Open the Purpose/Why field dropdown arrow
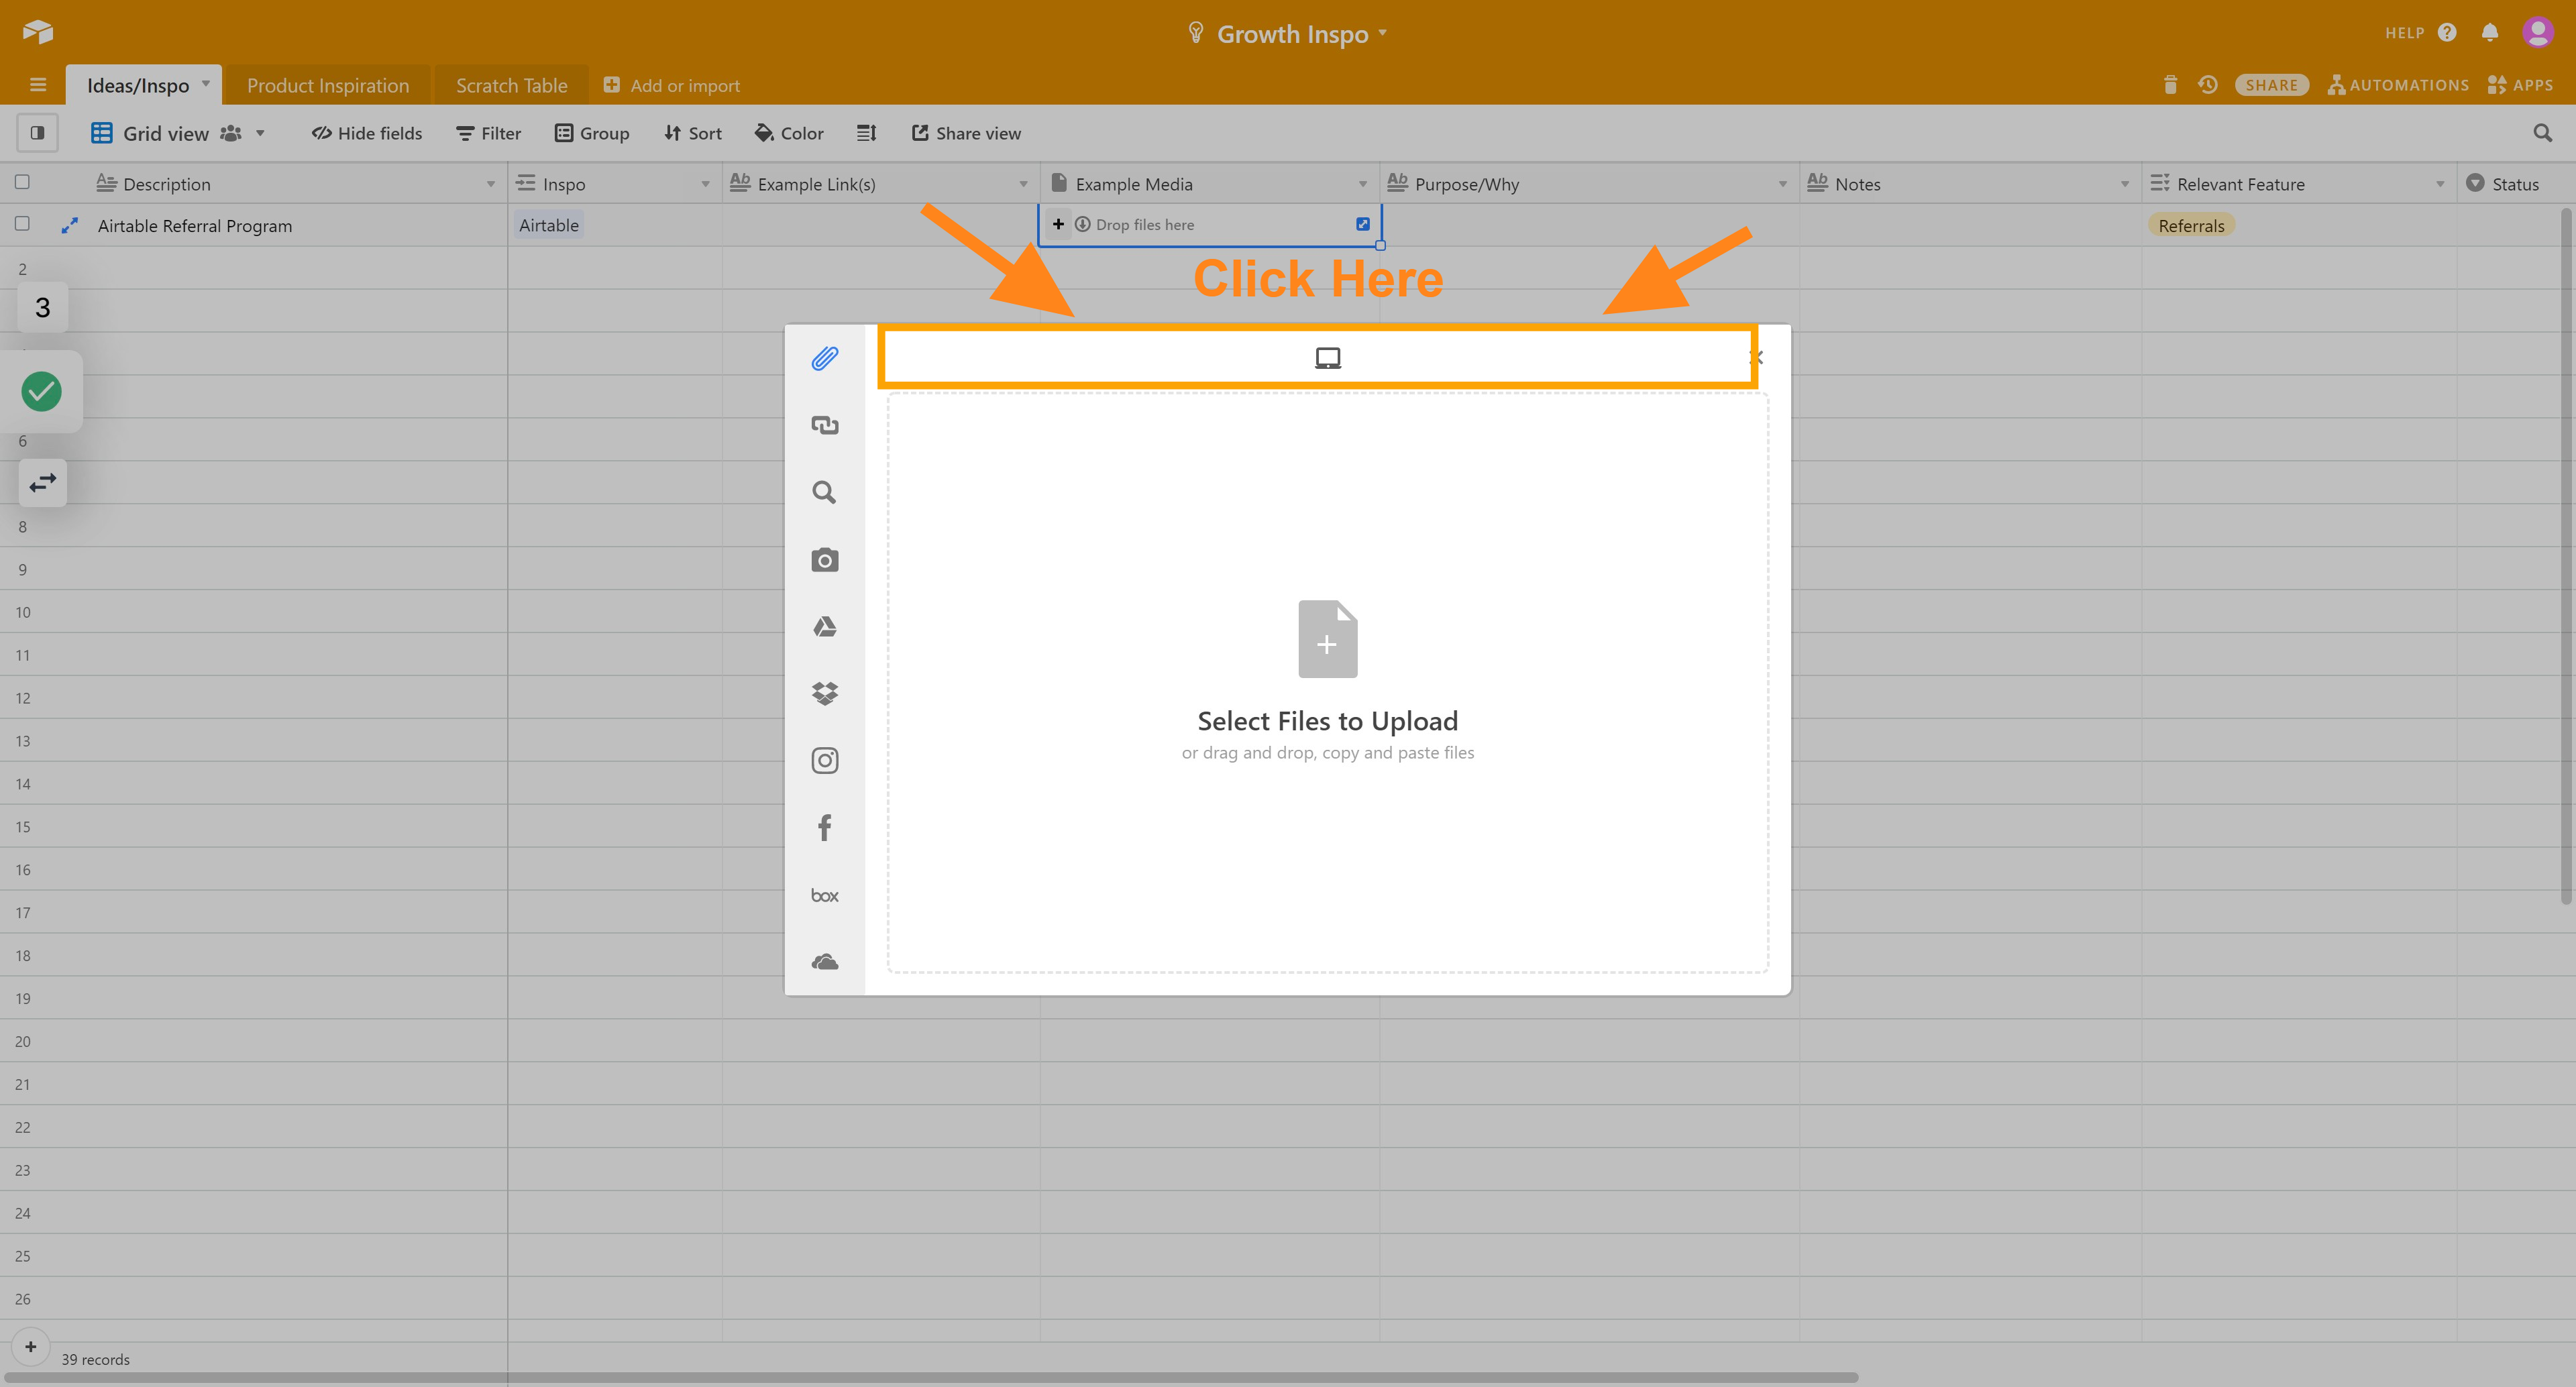This screenshot has height=1387, width=2576. point(1782,184)
